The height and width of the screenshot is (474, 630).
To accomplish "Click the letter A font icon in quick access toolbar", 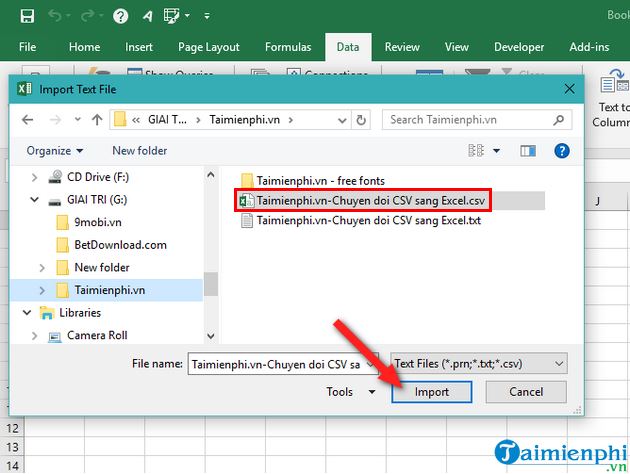I will 147,16.
